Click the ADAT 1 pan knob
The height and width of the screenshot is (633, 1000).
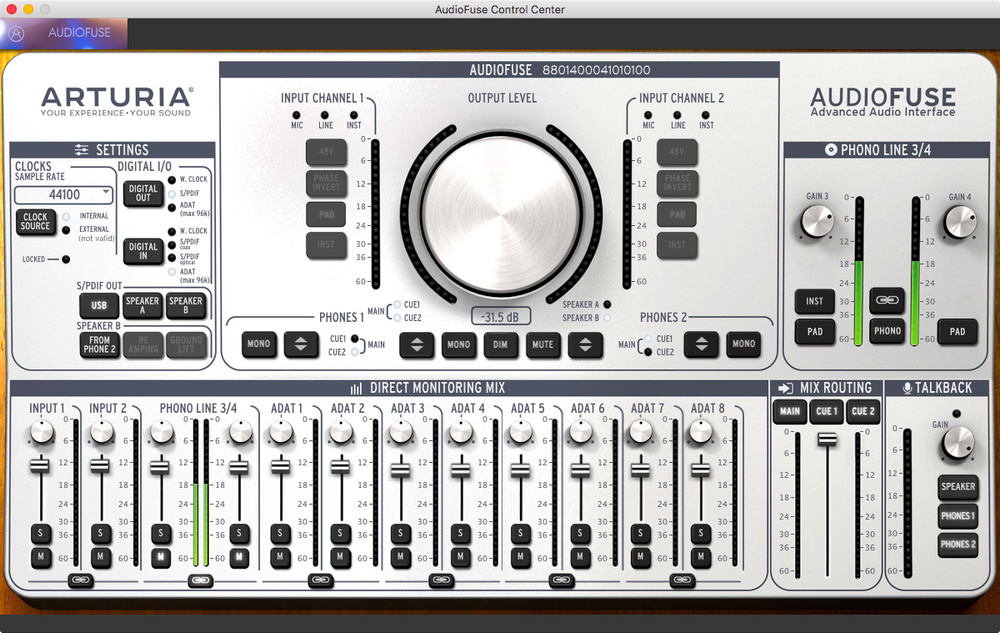(x=281, y=432)
